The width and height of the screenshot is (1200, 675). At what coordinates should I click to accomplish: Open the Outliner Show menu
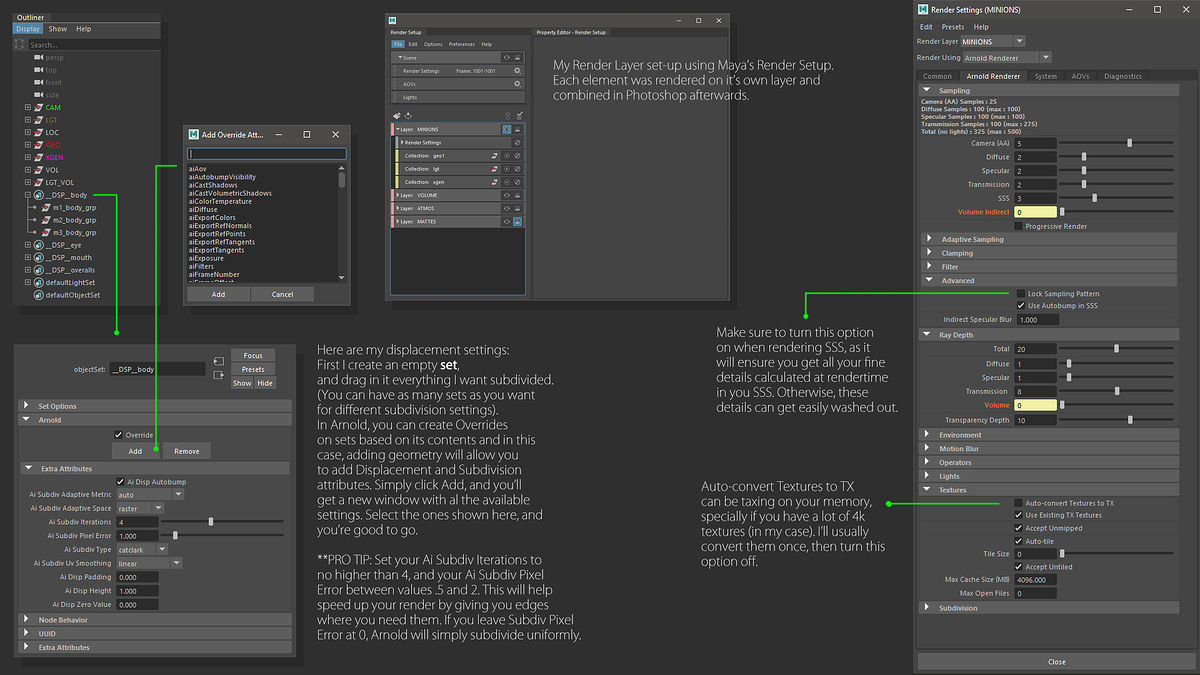pyautogui.click(x=58, y=29)
